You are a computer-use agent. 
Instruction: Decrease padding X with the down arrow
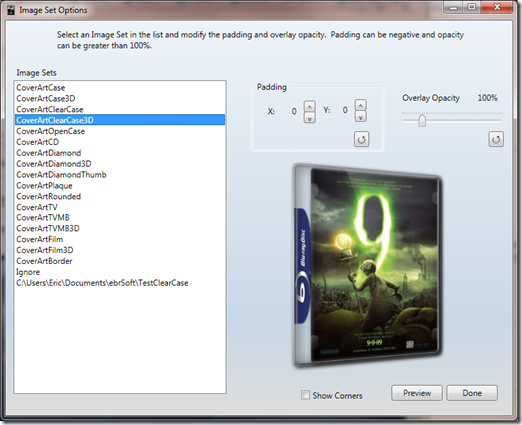pyautogui.click(x=310, y=118)
